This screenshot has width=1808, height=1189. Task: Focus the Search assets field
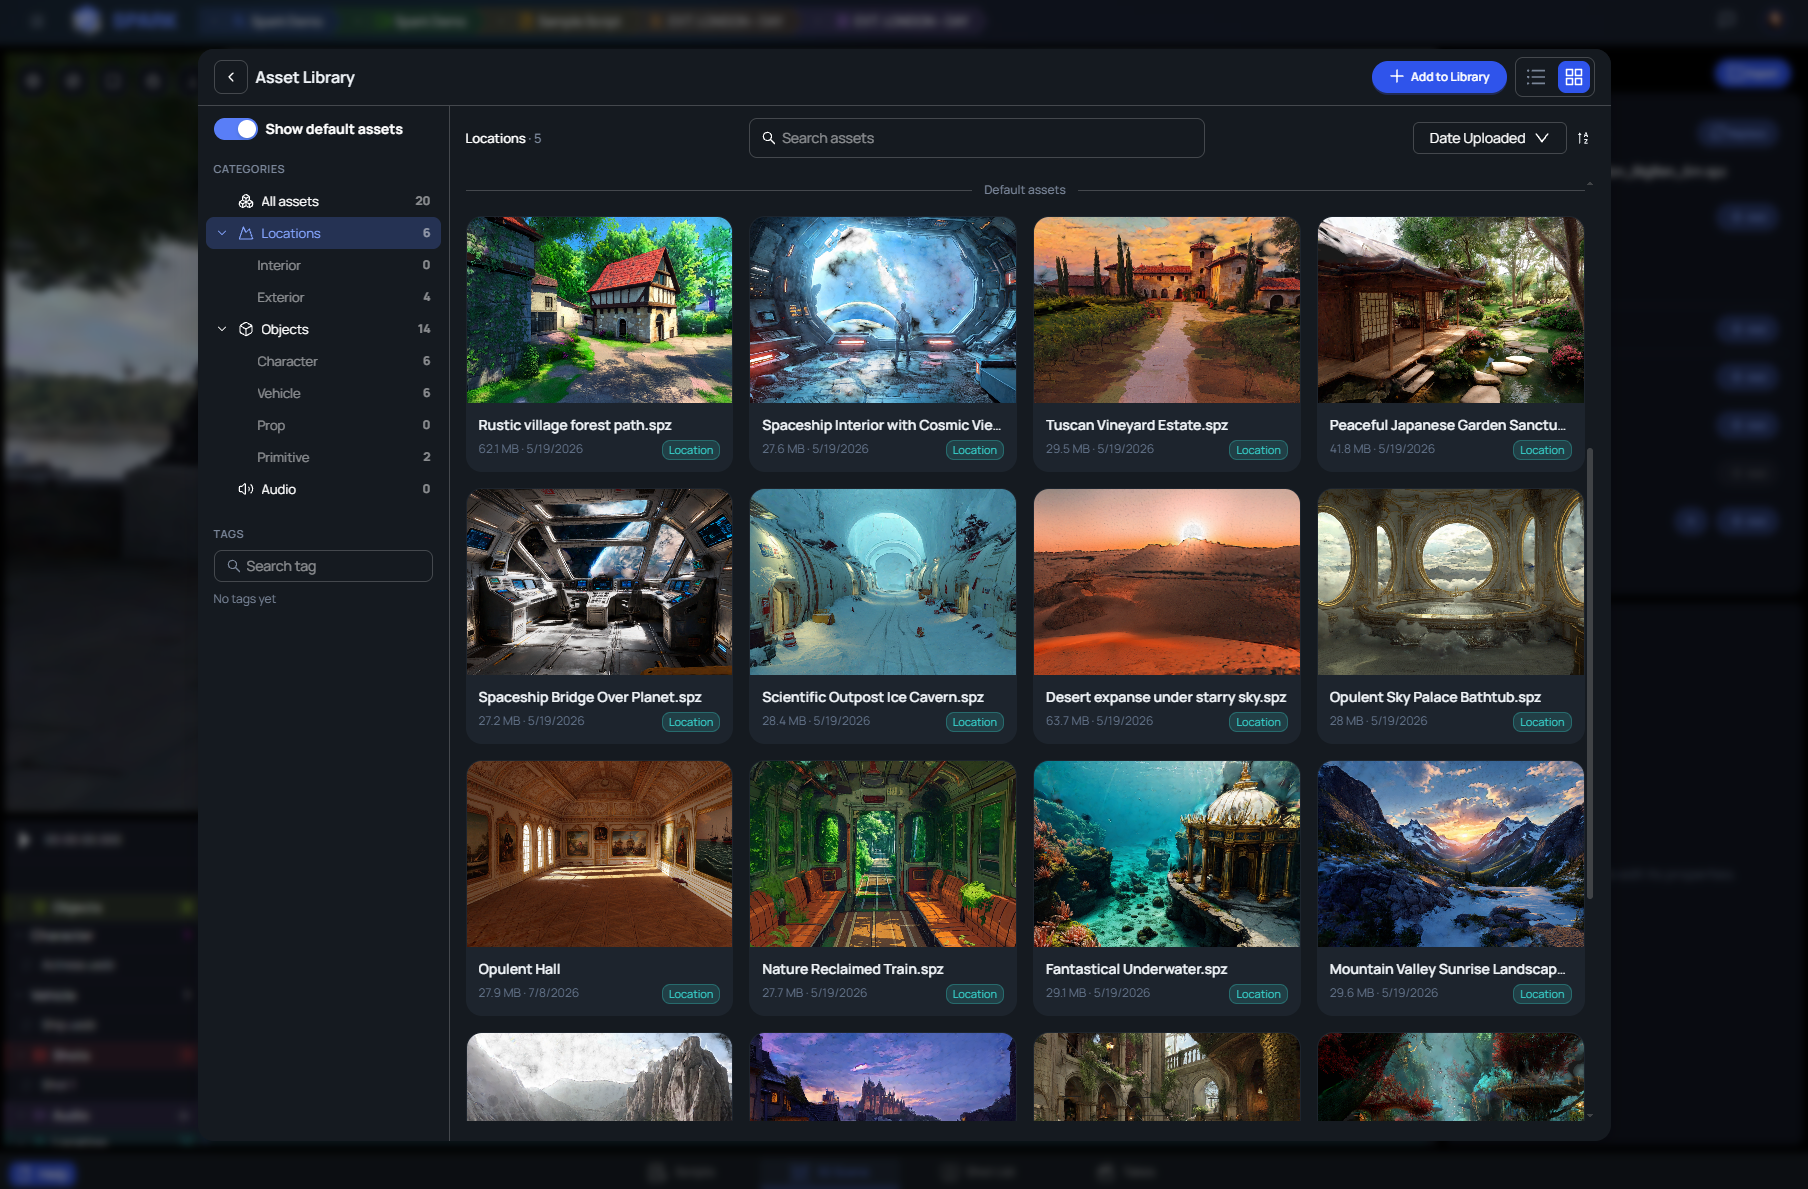pyautogui.click(x=976, y=138)
